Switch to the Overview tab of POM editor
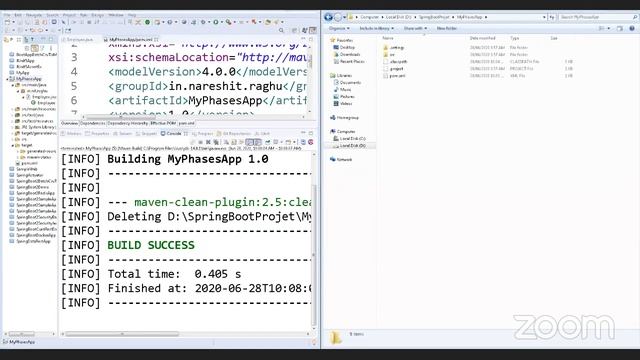Screen dimensions: 640x360 pyautogui.click(x=69, y=123)
